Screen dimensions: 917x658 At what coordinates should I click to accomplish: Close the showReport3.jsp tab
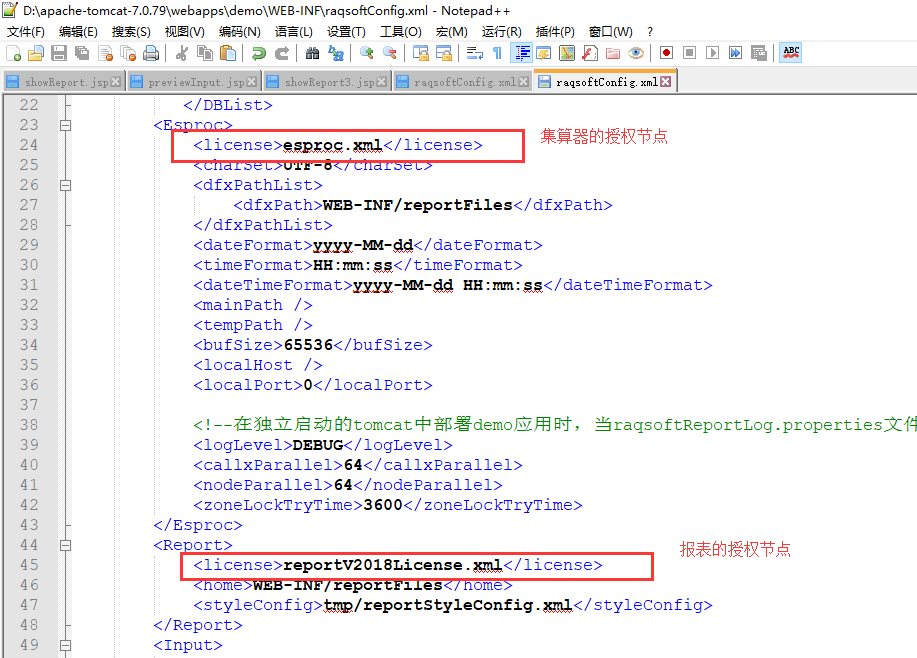tap(381, 82)
